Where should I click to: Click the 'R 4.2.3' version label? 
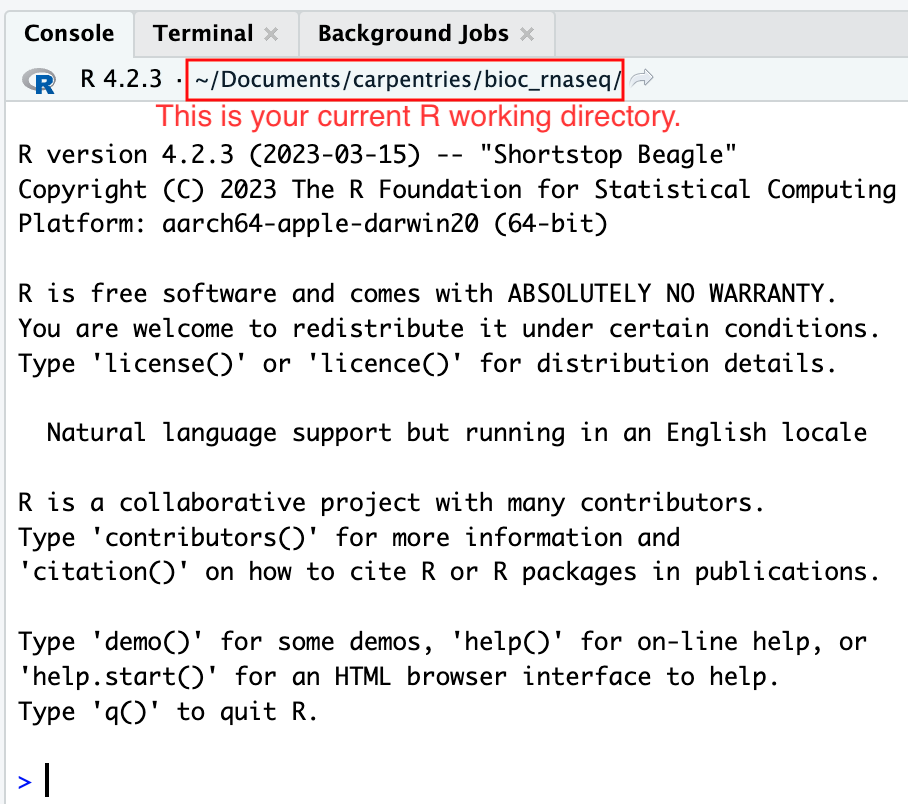(119, 78)
